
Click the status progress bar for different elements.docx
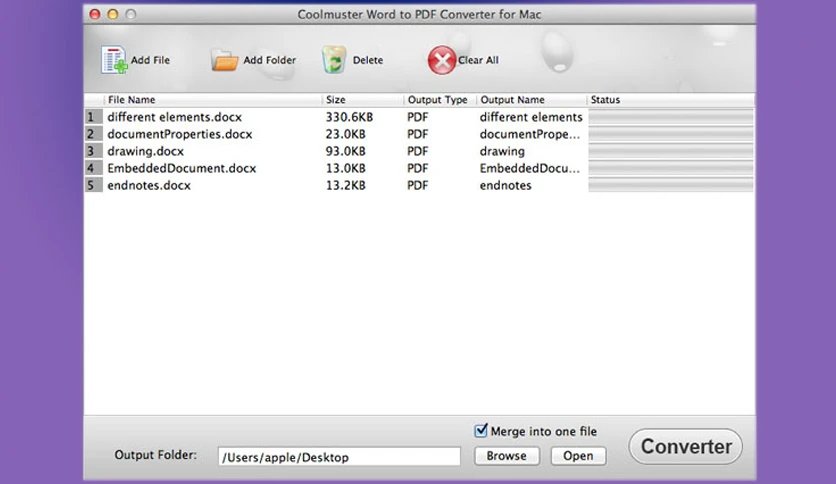pos(671,117)
